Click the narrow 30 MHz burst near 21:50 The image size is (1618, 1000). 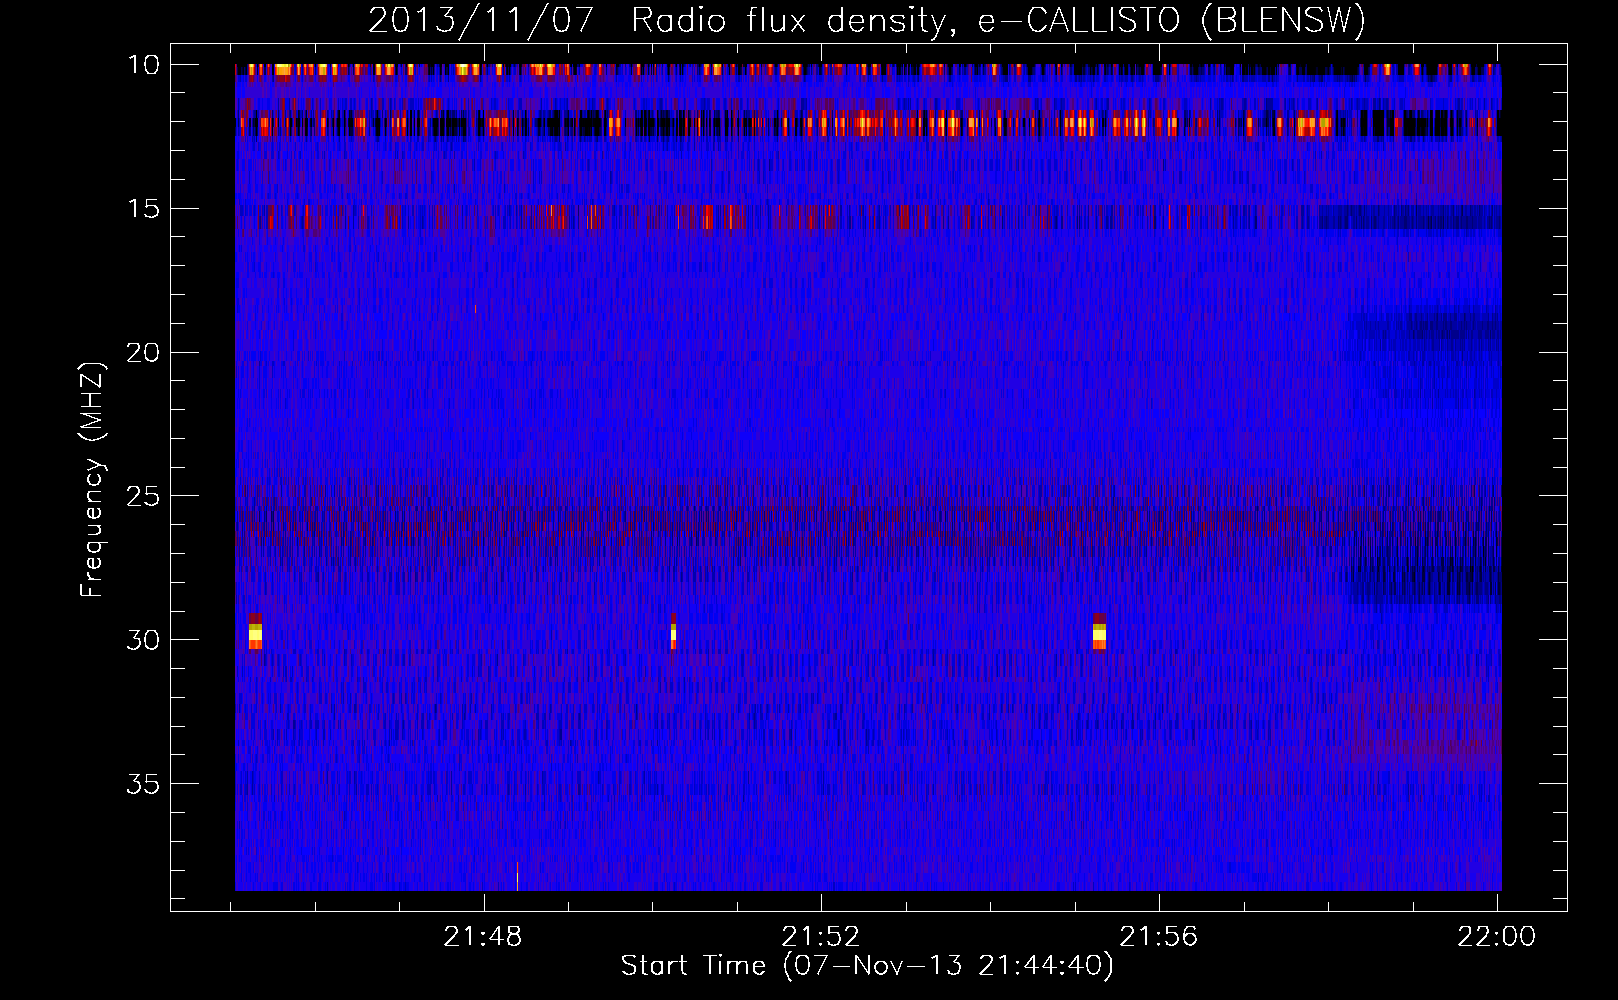pos(673,632)
